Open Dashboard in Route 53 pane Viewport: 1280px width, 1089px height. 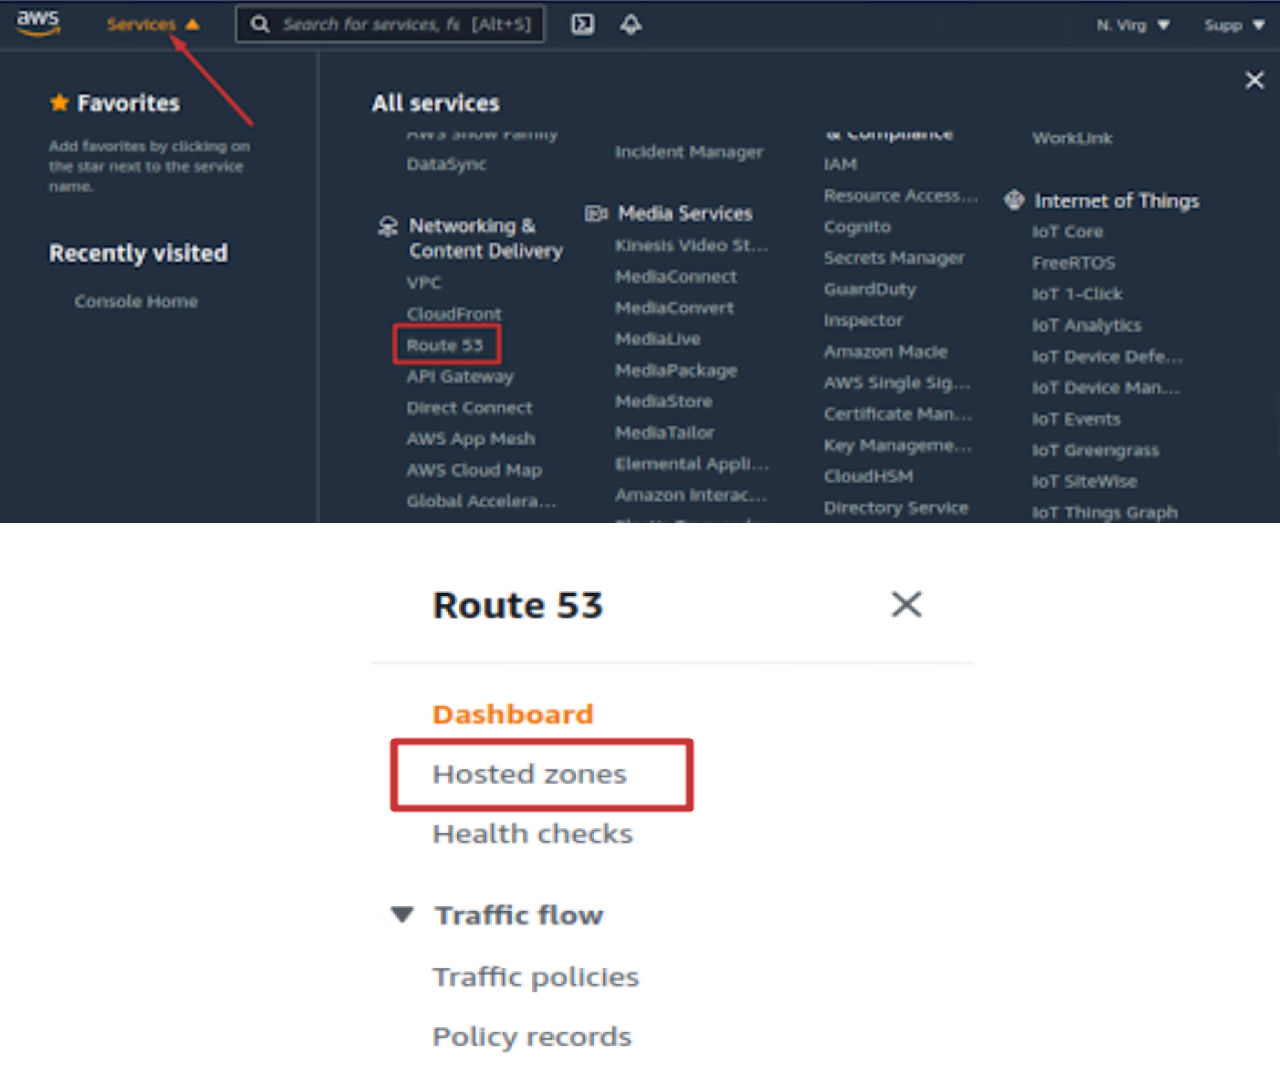point(513,714)
